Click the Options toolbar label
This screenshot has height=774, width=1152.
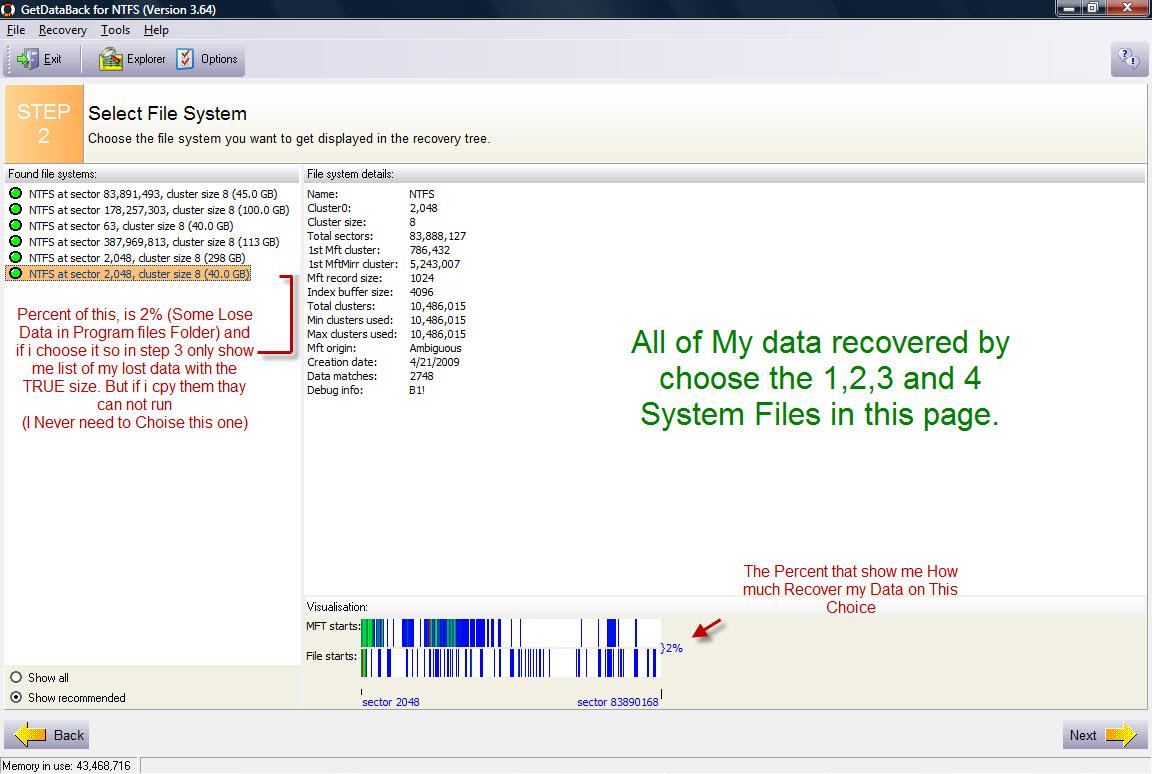[219, 59]
